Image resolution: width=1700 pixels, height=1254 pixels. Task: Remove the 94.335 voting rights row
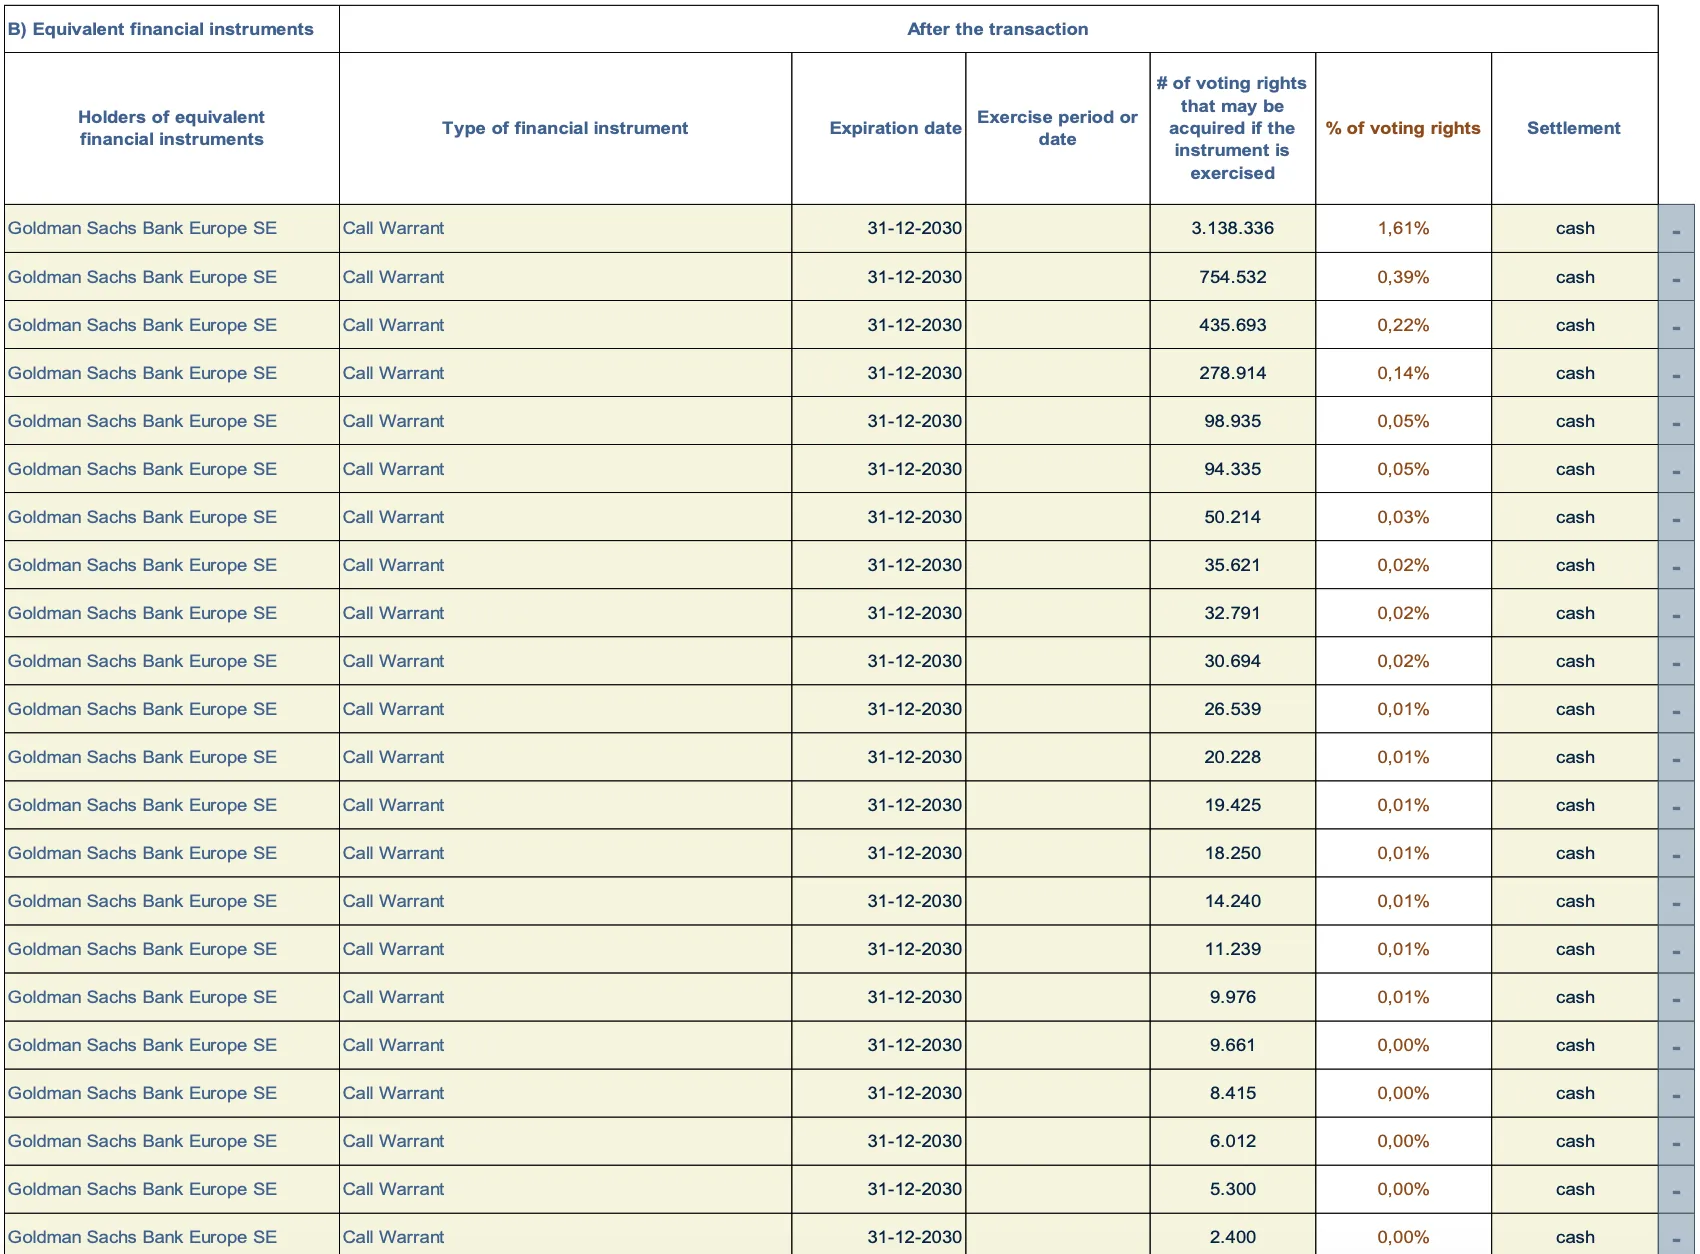[x=1676, y=469]
